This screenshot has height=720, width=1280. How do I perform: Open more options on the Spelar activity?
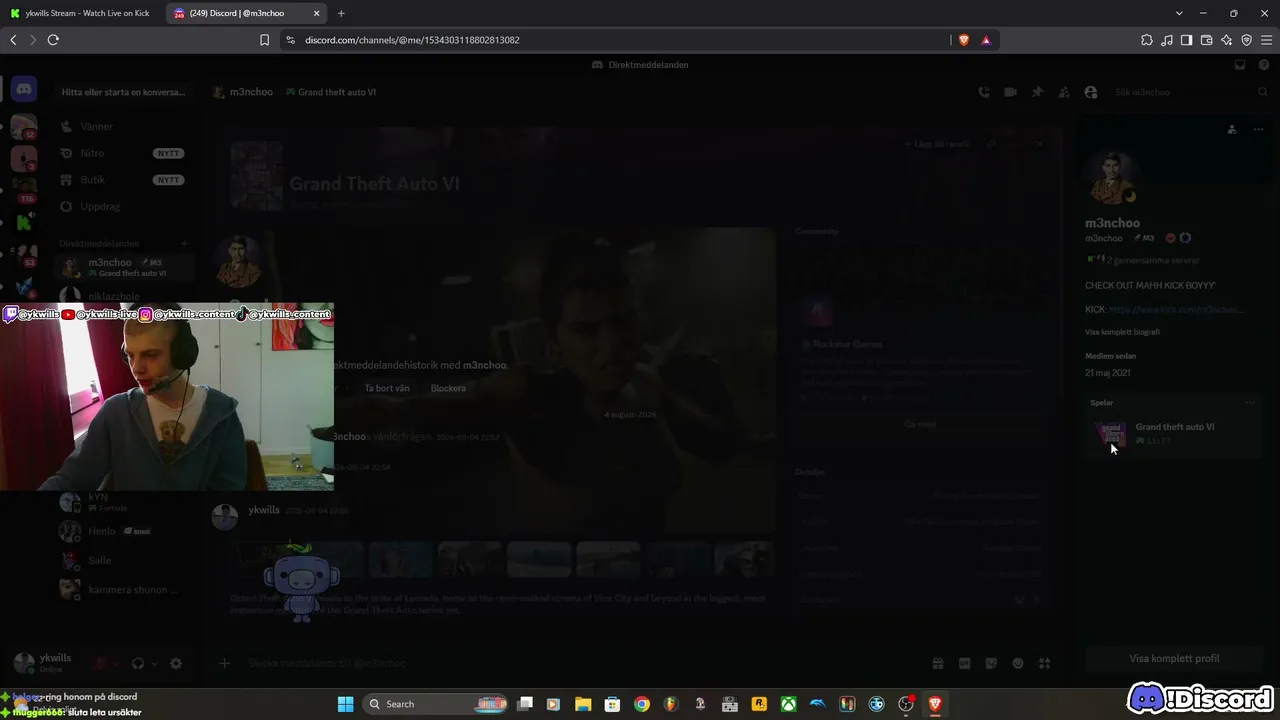(x=1250, y=403)
